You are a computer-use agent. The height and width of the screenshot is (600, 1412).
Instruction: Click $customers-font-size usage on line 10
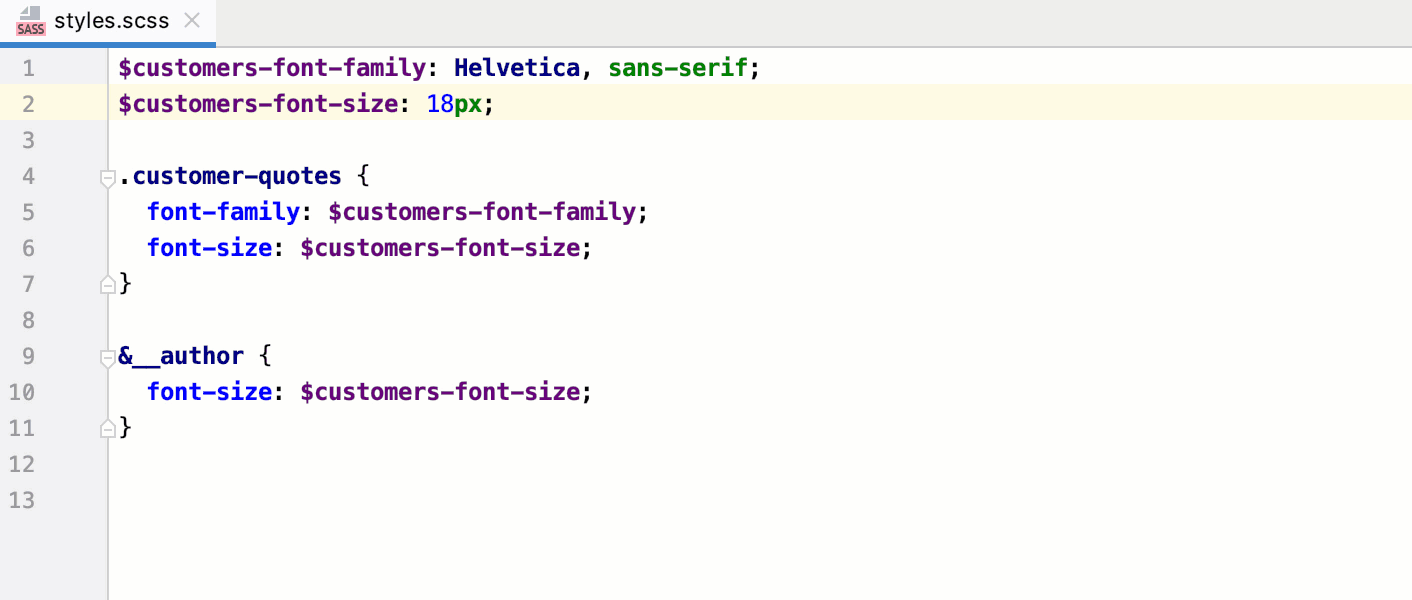442,391
